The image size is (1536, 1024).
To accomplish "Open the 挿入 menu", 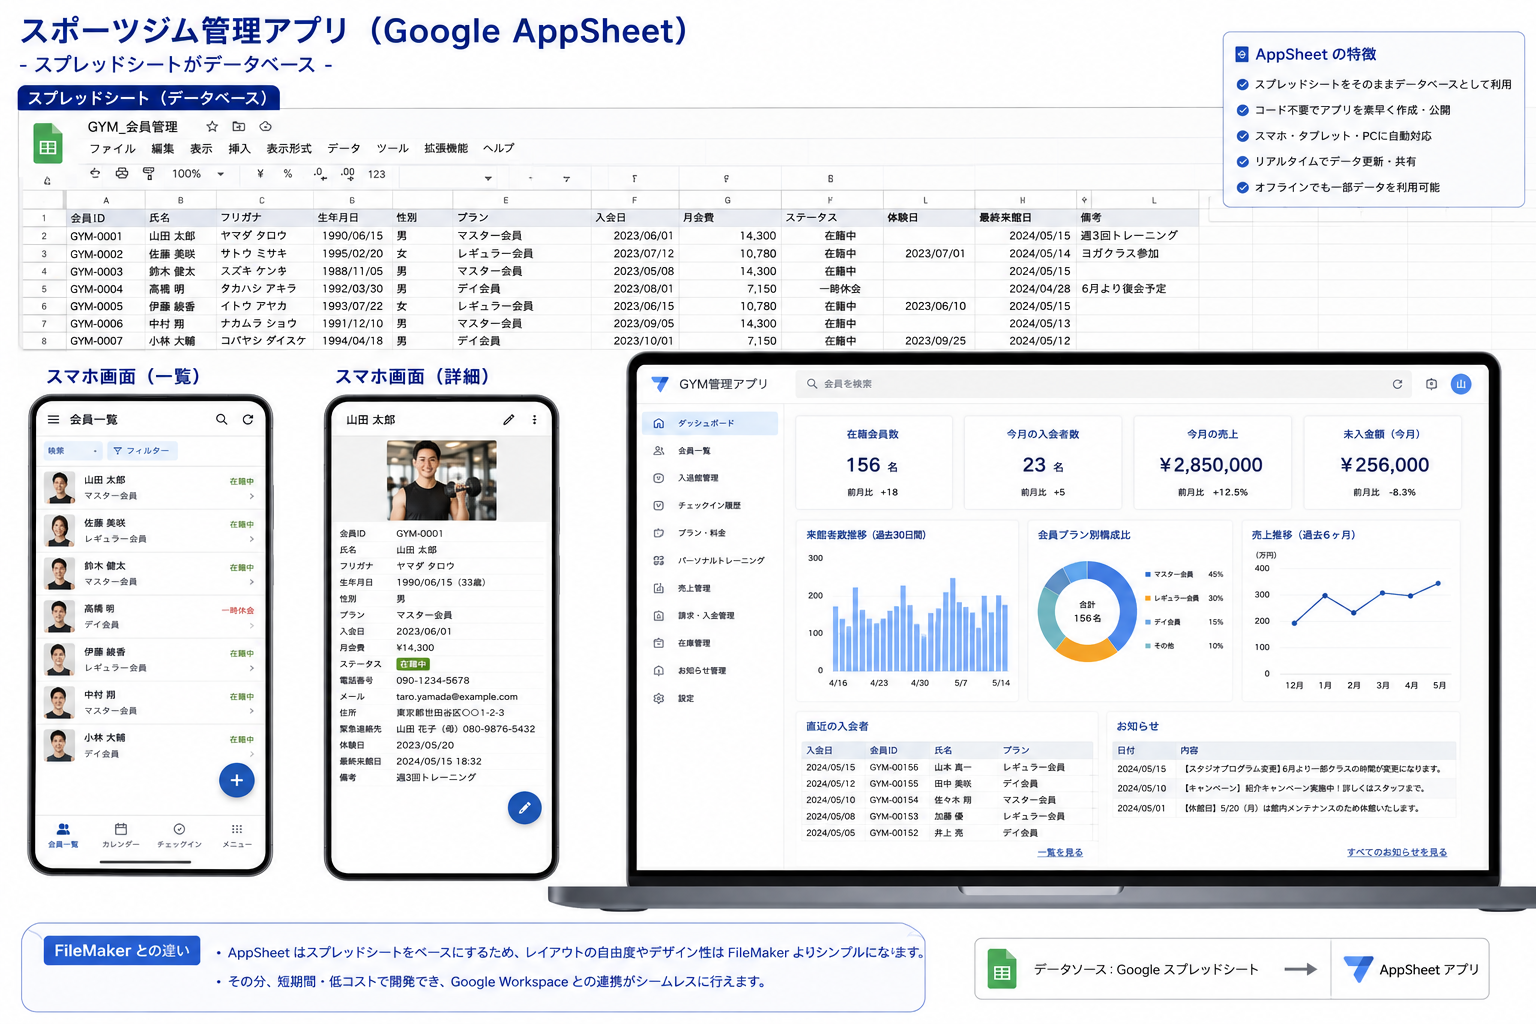I will coord(239,149).
